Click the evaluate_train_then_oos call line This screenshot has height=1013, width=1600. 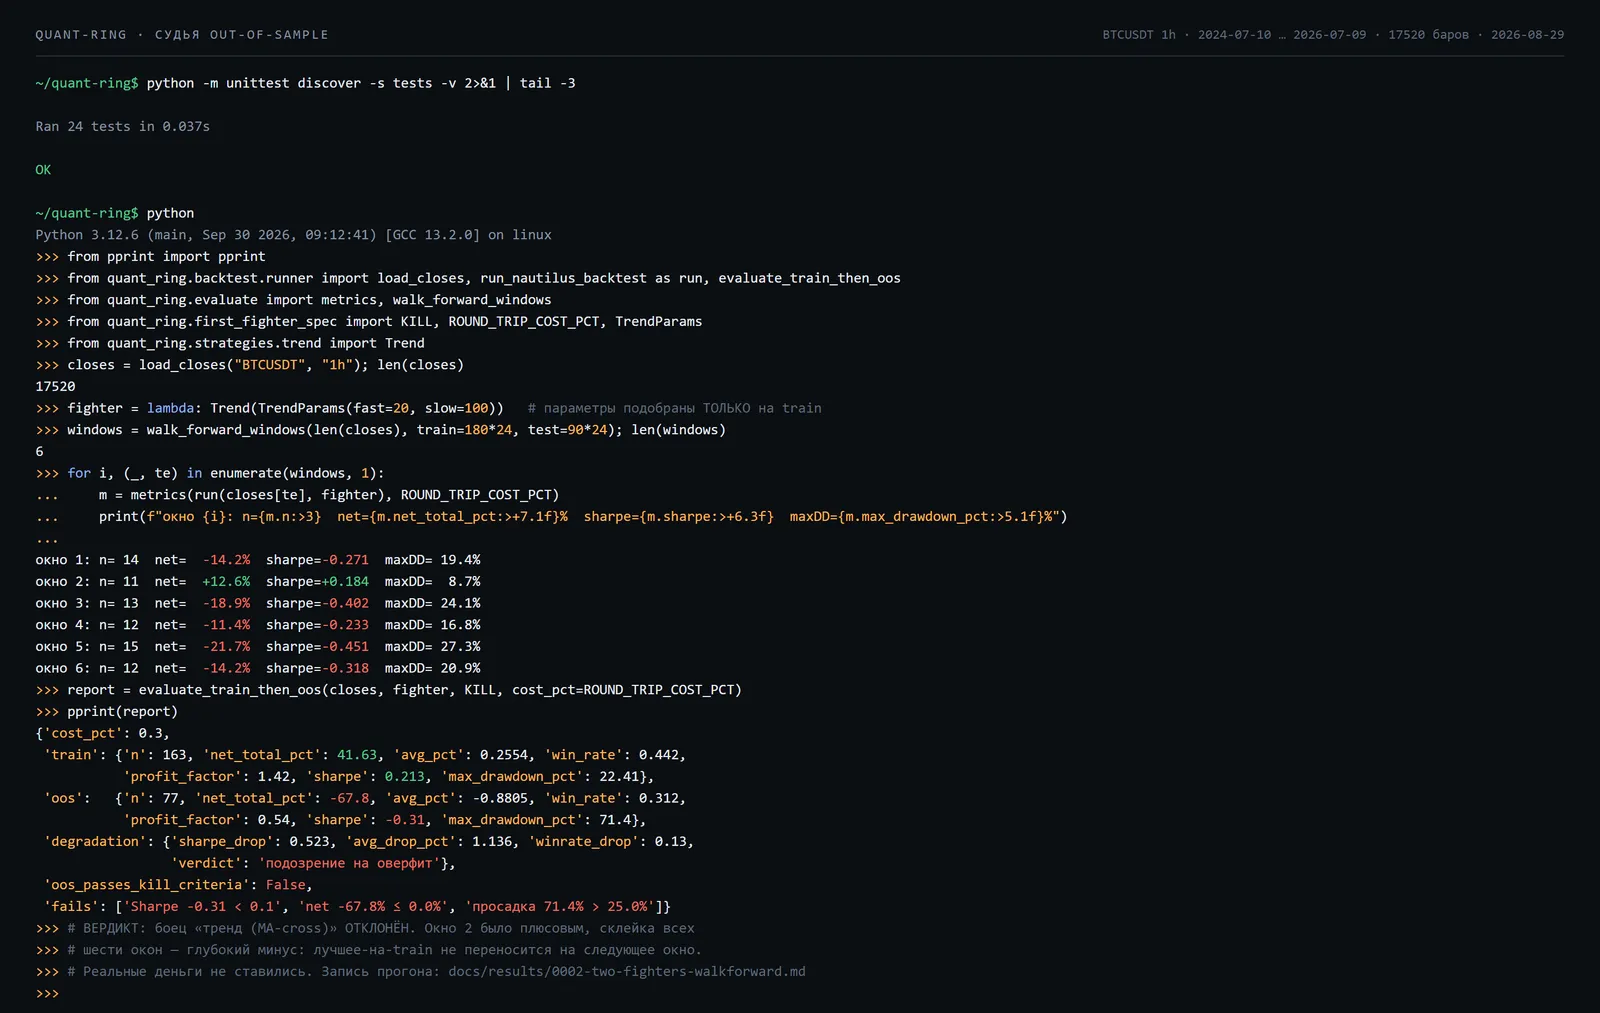tap(388, 690)
